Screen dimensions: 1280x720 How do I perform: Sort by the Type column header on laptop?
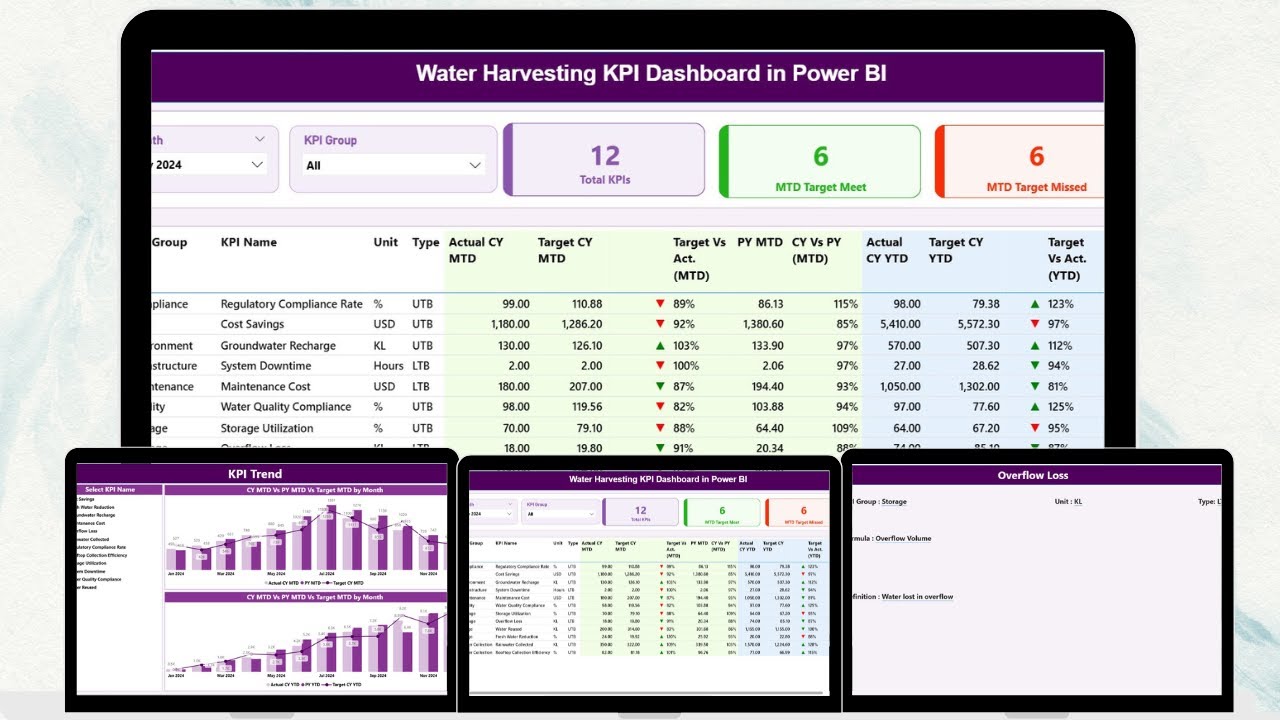[x=426, y=242]
